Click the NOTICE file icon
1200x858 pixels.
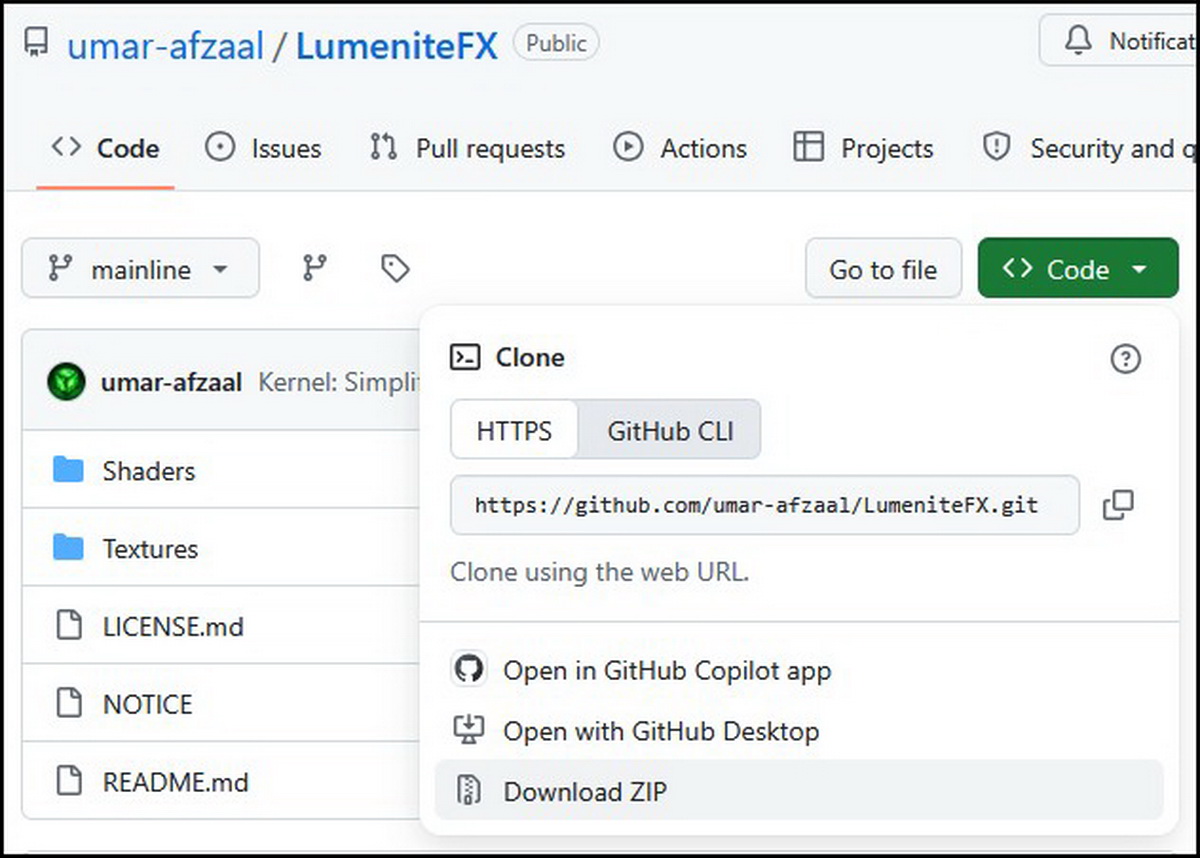(68, 704)
